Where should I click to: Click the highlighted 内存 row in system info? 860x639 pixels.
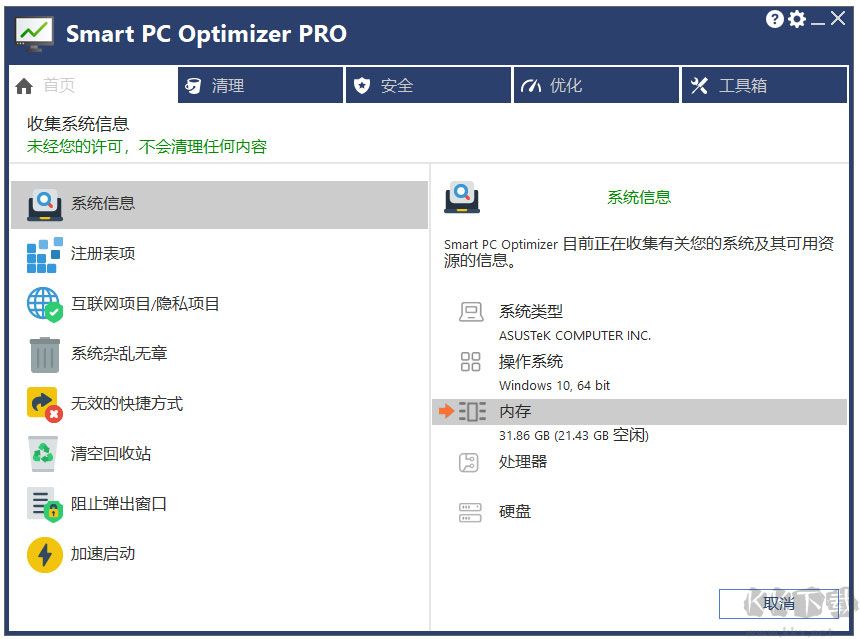[640, 411]
